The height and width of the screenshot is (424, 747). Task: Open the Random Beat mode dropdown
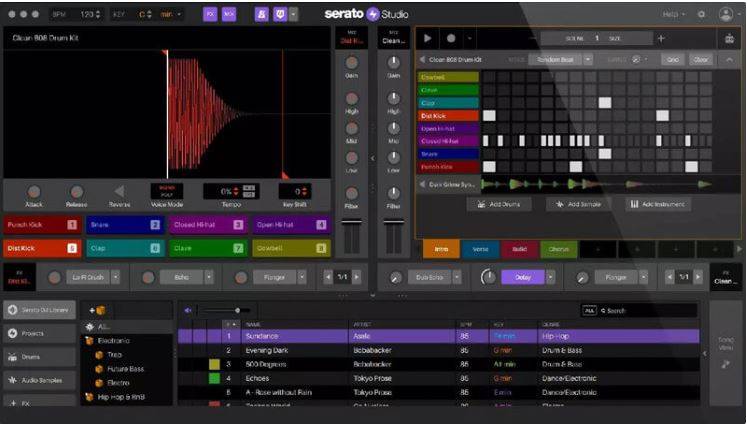tap(588, 59)
